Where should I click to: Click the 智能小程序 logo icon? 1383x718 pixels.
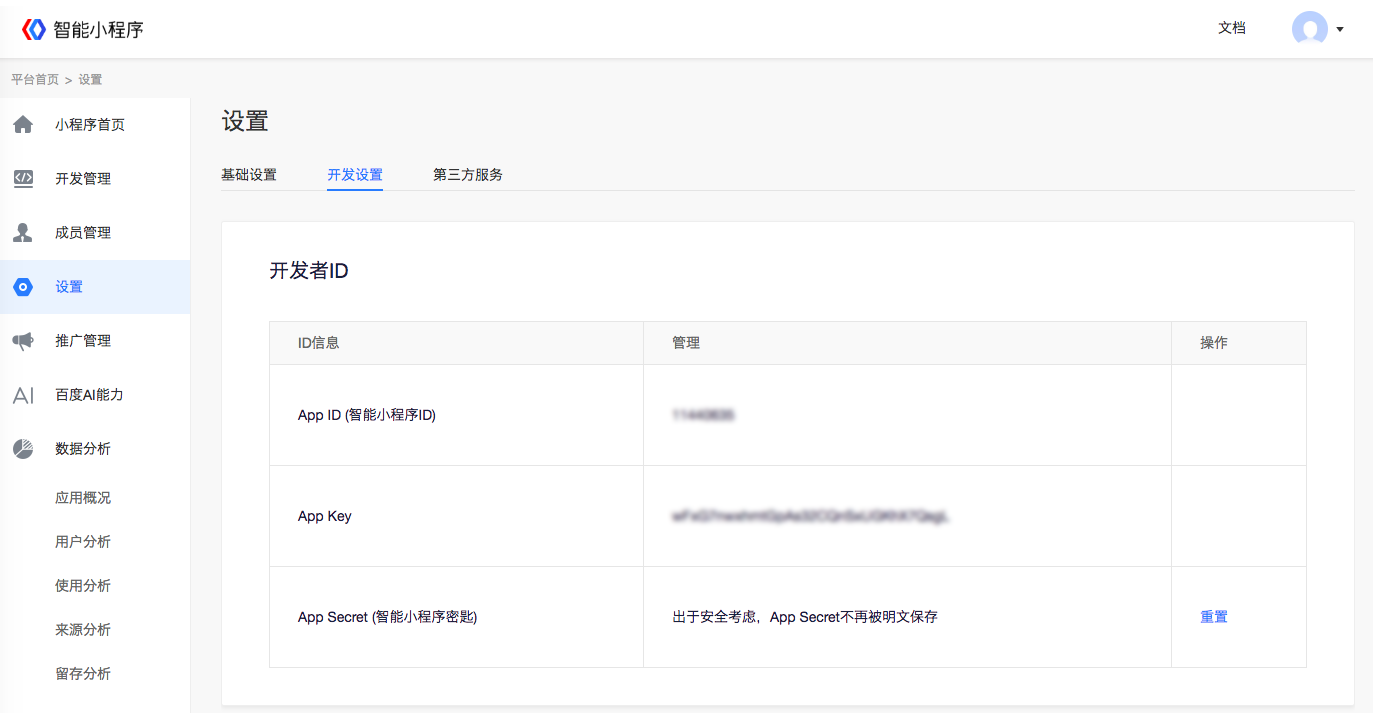(x=34, y=29)
